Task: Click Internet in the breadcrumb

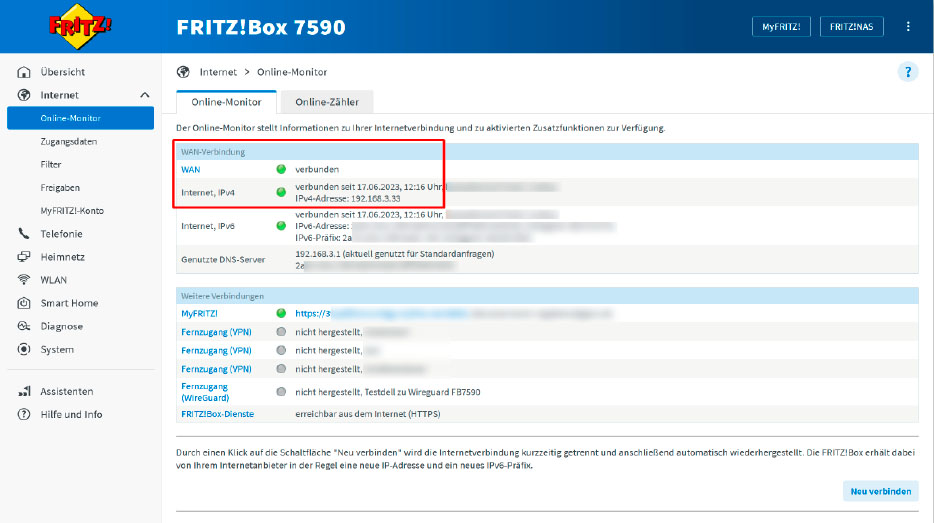Action: (x=218, y=72)
